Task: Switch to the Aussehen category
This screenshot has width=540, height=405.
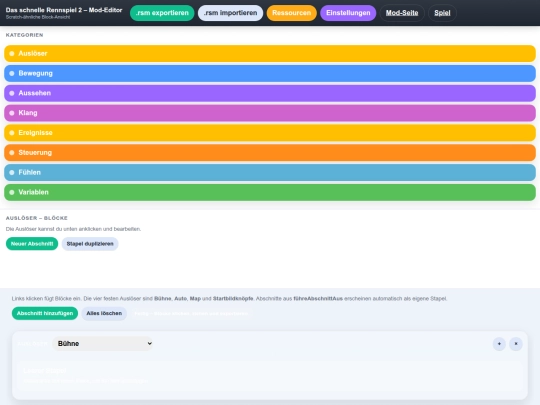Action: 270,93
